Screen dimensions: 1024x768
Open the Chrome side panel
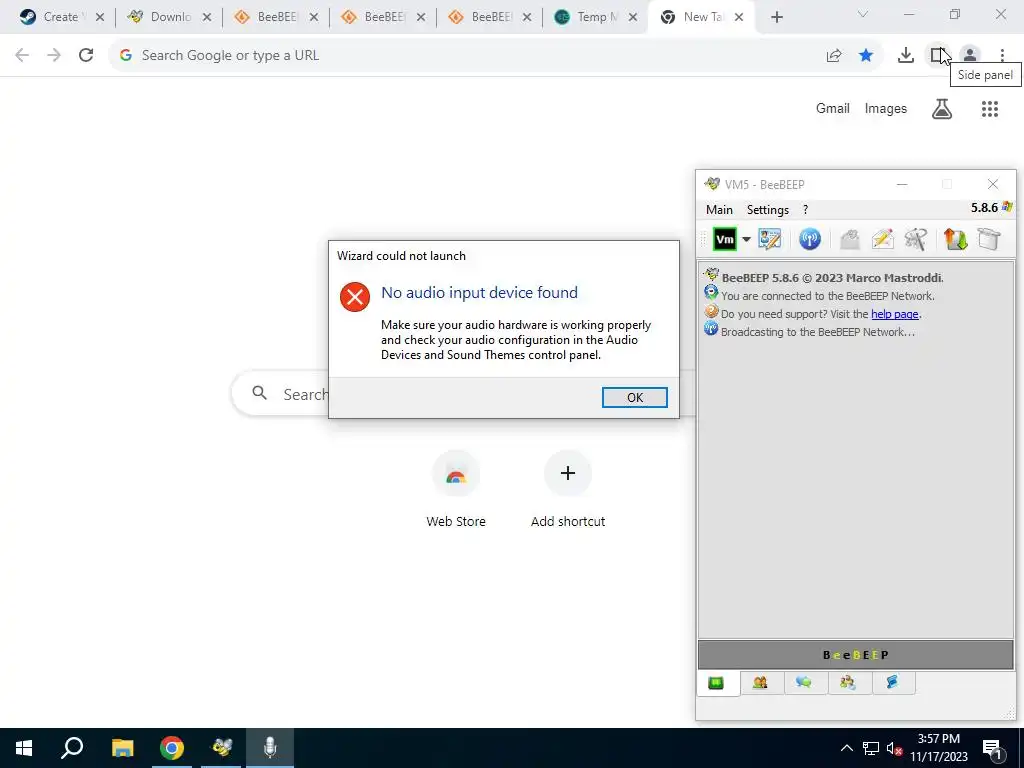pos(938,56)
